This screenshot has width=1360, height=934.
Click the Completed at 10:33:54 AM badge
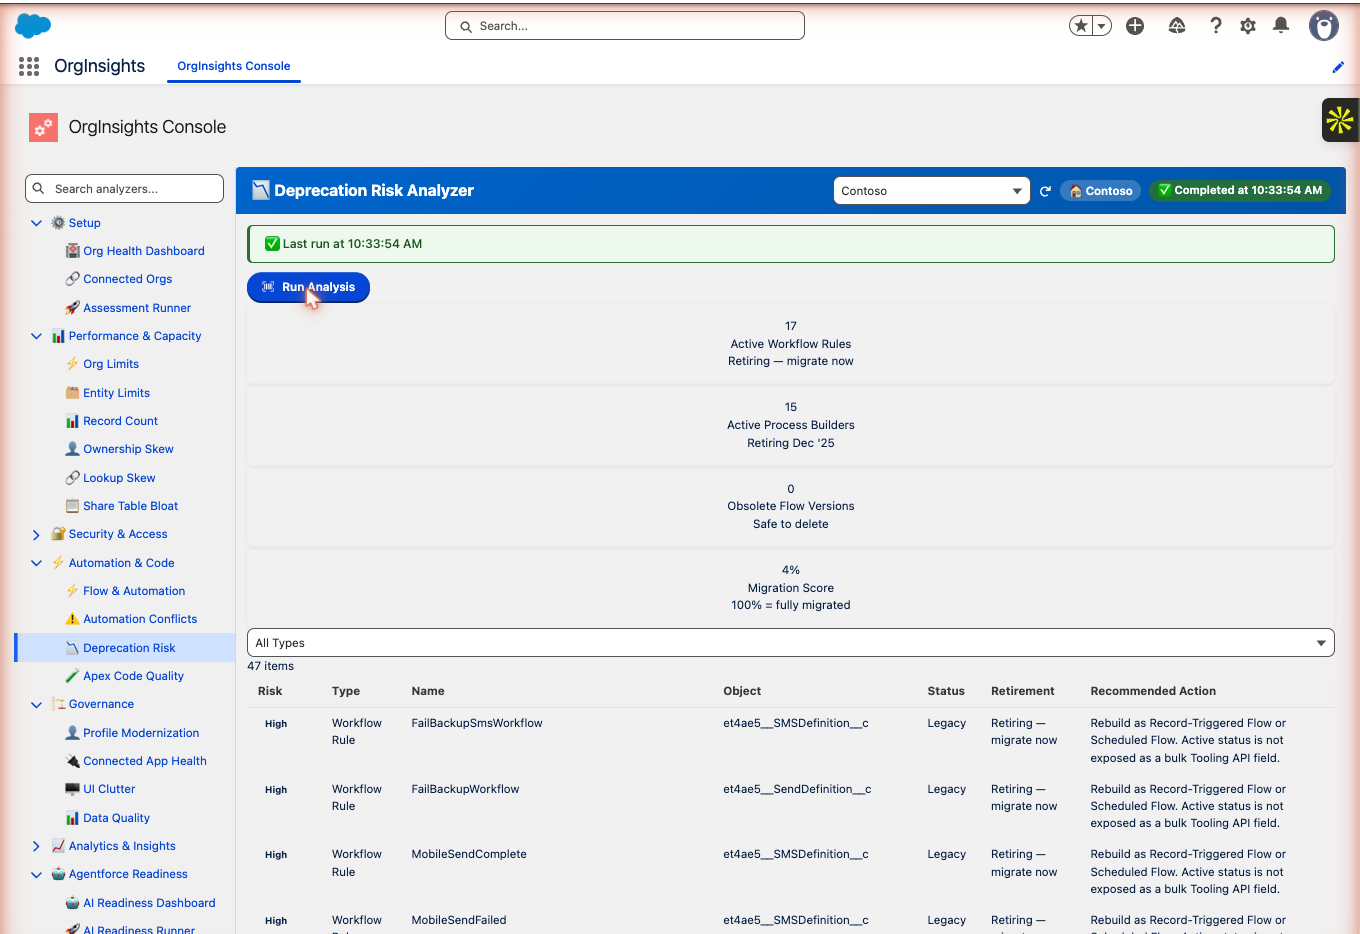1240,190
